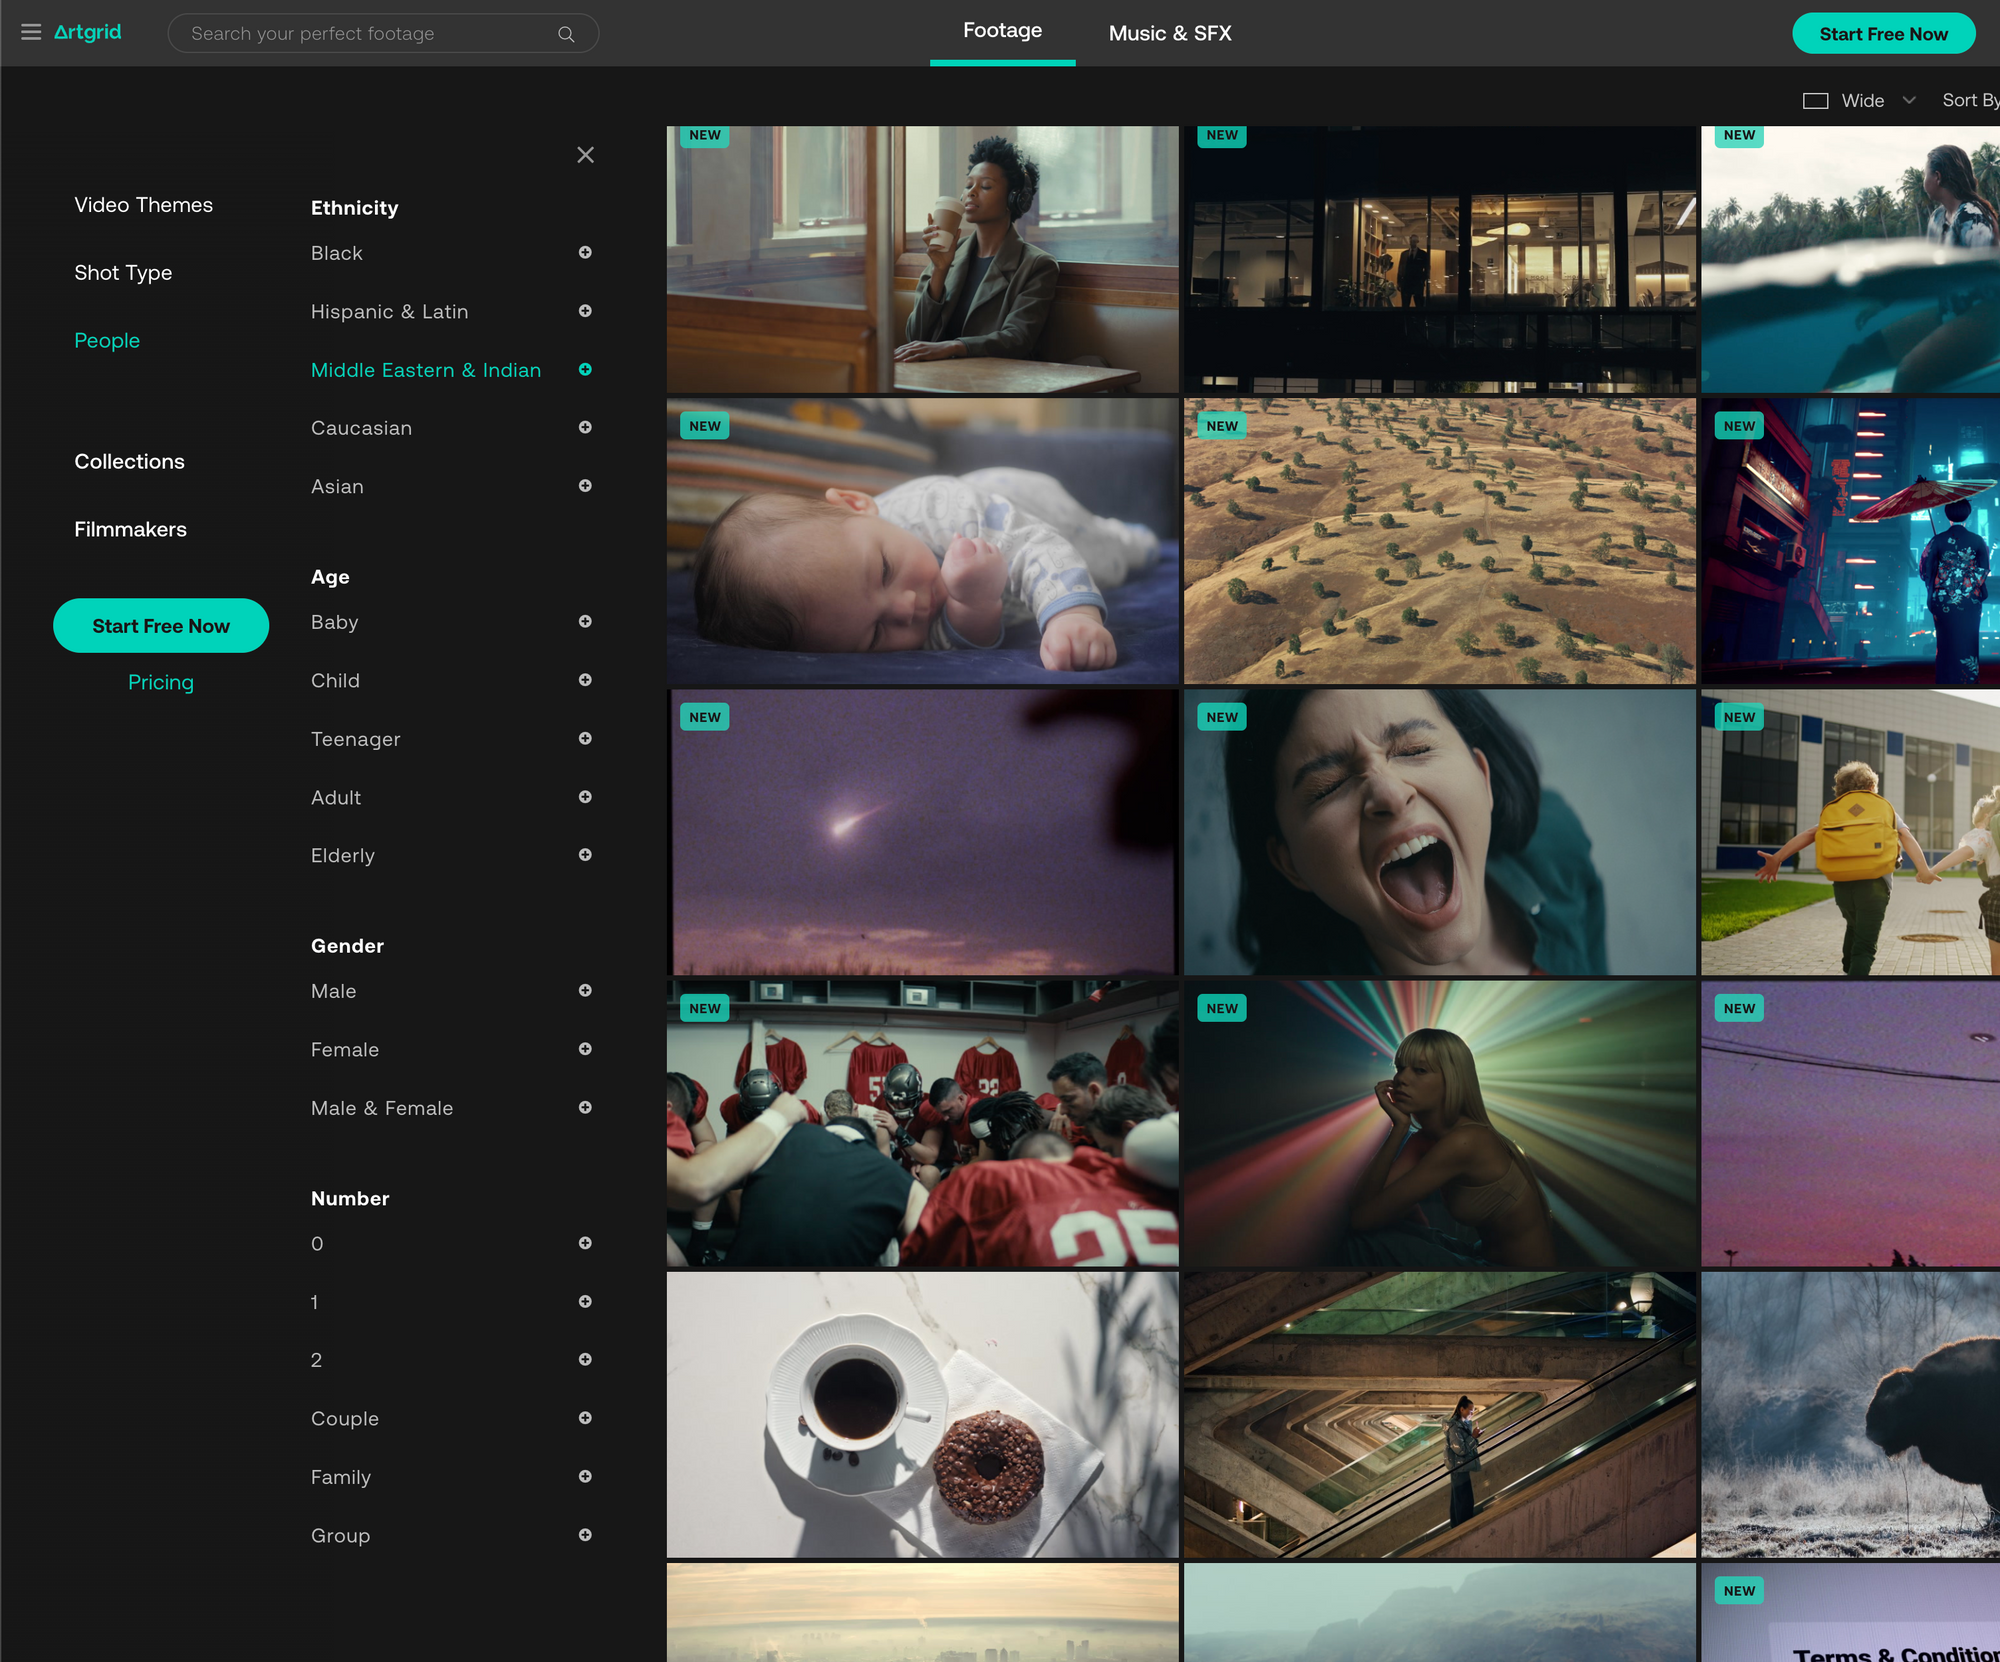
Task: Click the Pricing link
Action: tap(161, 681)
